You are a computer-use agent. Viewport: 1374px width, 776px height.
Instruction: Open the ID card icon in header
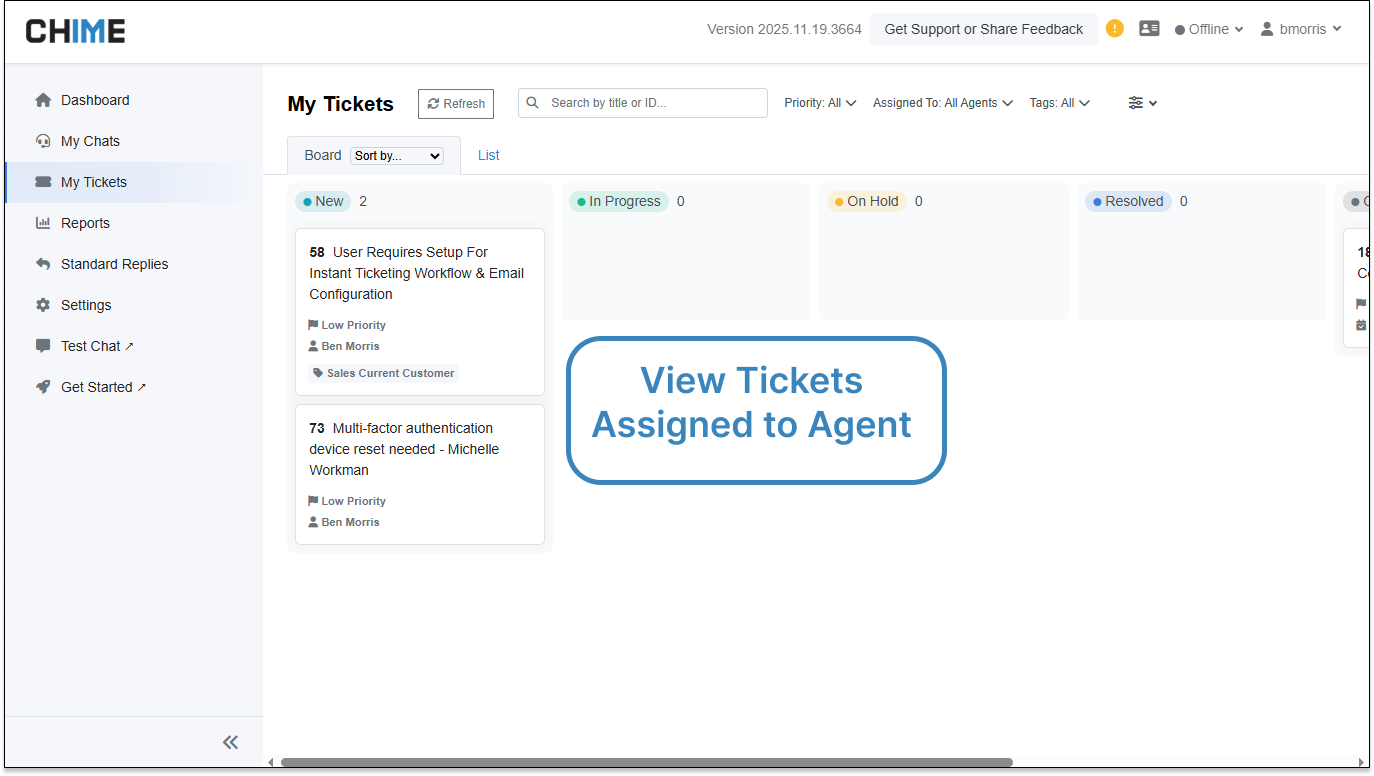(x=1149, y=29)
